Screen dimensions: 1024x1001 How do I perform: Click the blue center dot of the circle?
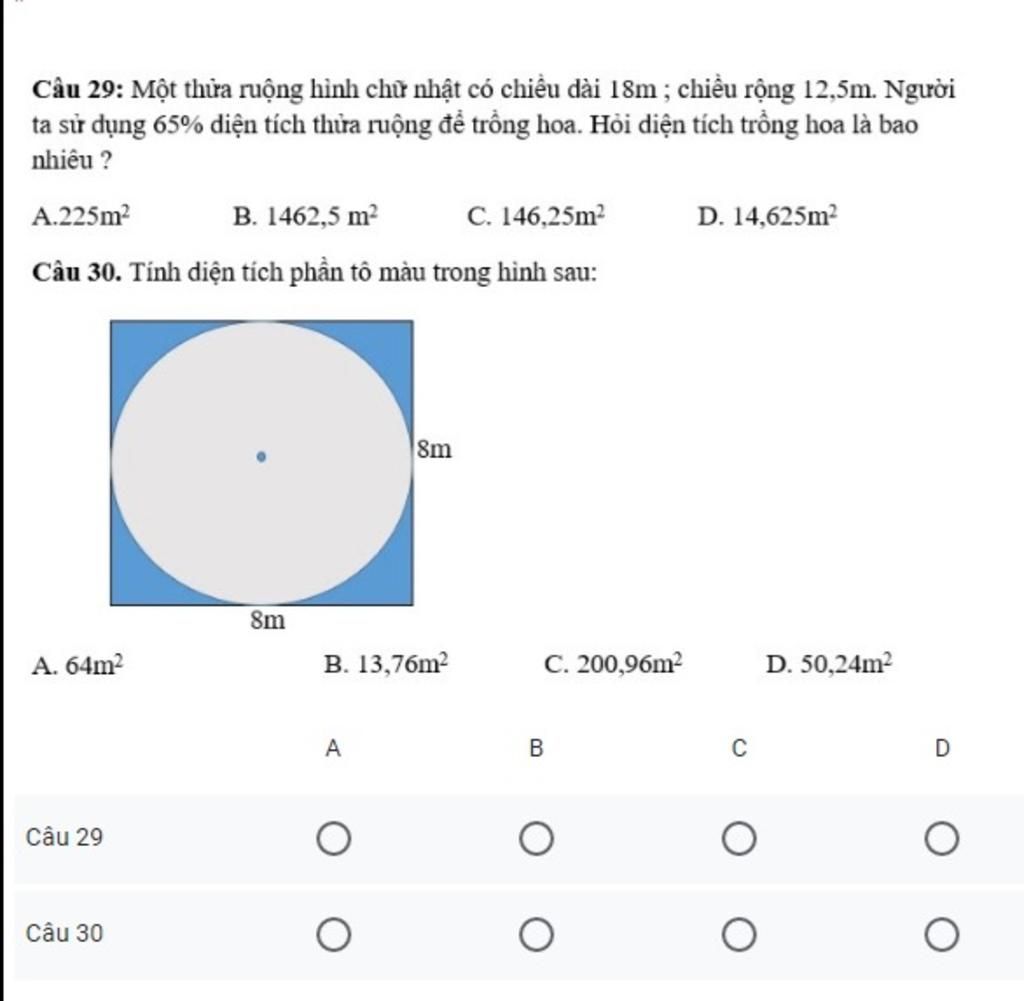(x=261, y=457)
